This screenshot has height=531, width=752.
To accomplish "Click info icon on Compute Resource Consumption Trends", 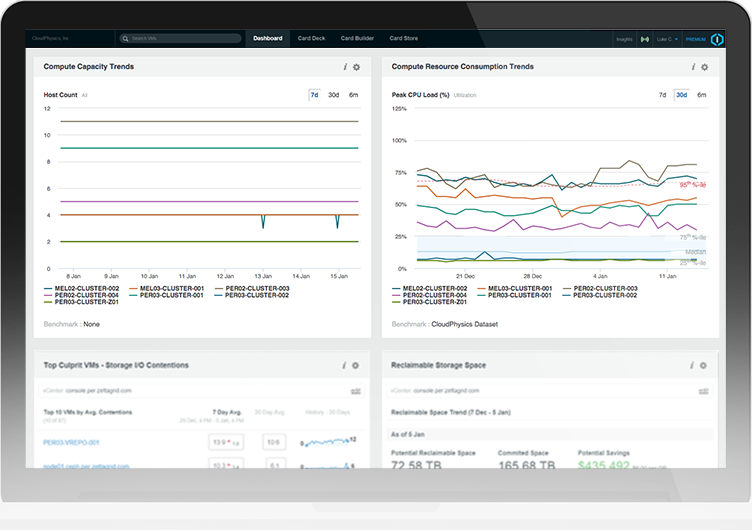I will 693,67.
